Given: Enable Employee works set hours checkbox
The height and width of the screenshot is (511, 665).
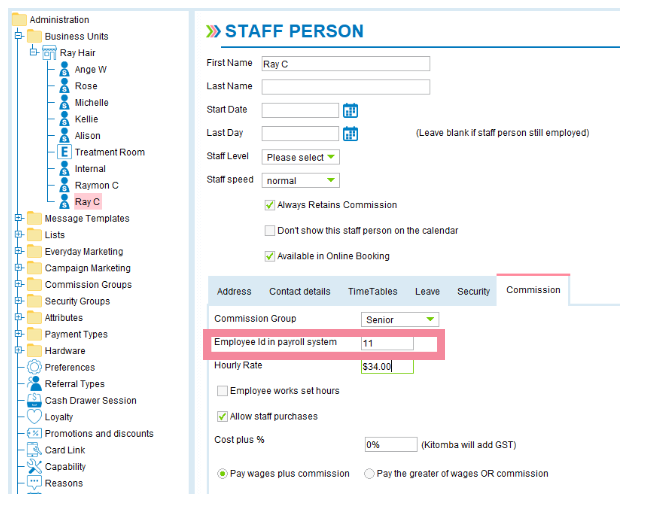Looking at the screenshot, I should pos(222,391).
